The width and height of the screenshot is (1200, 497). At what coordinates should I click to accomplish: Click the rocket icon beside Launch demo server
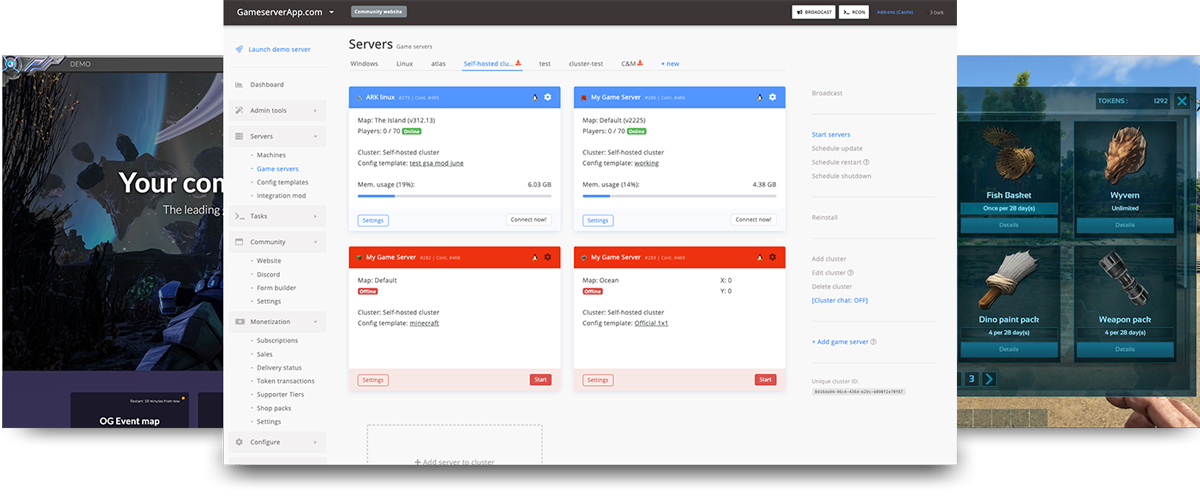[239, 49]
